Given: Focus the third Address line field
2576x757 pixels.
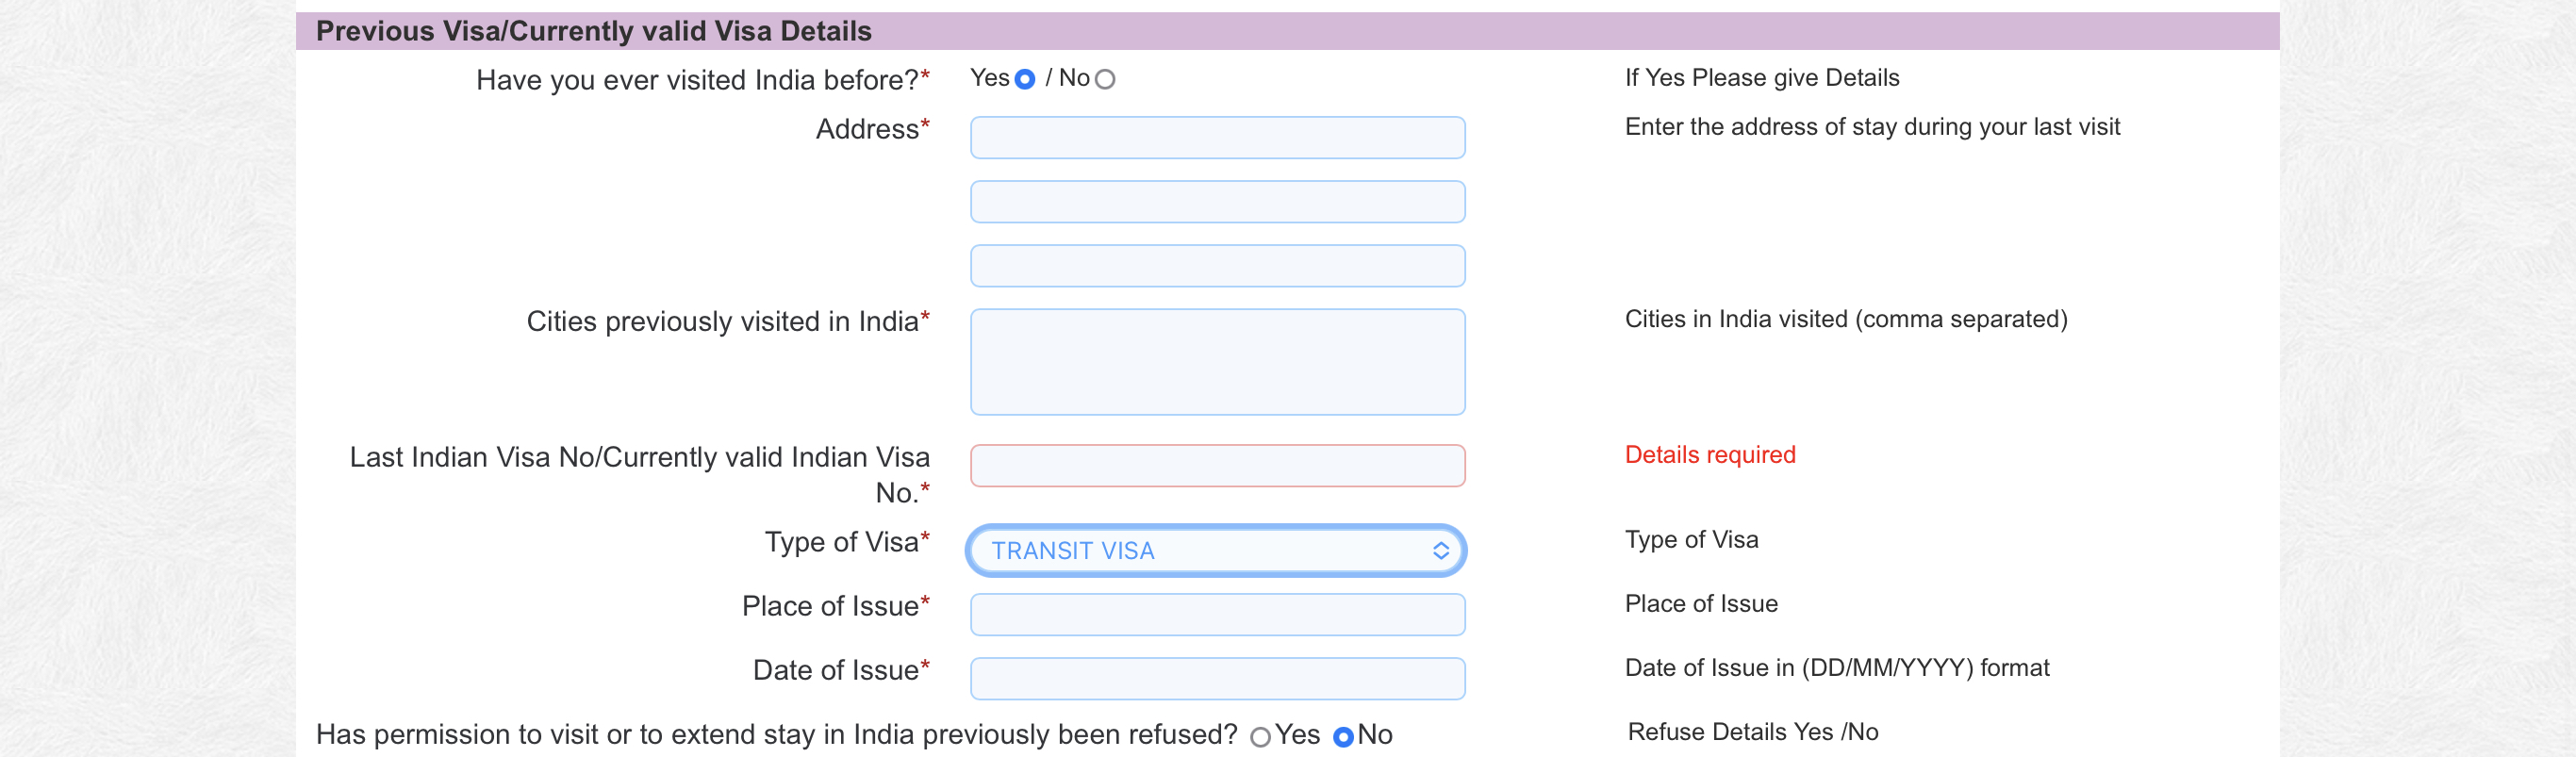Looking at the screenshot, I should 1217,266.
